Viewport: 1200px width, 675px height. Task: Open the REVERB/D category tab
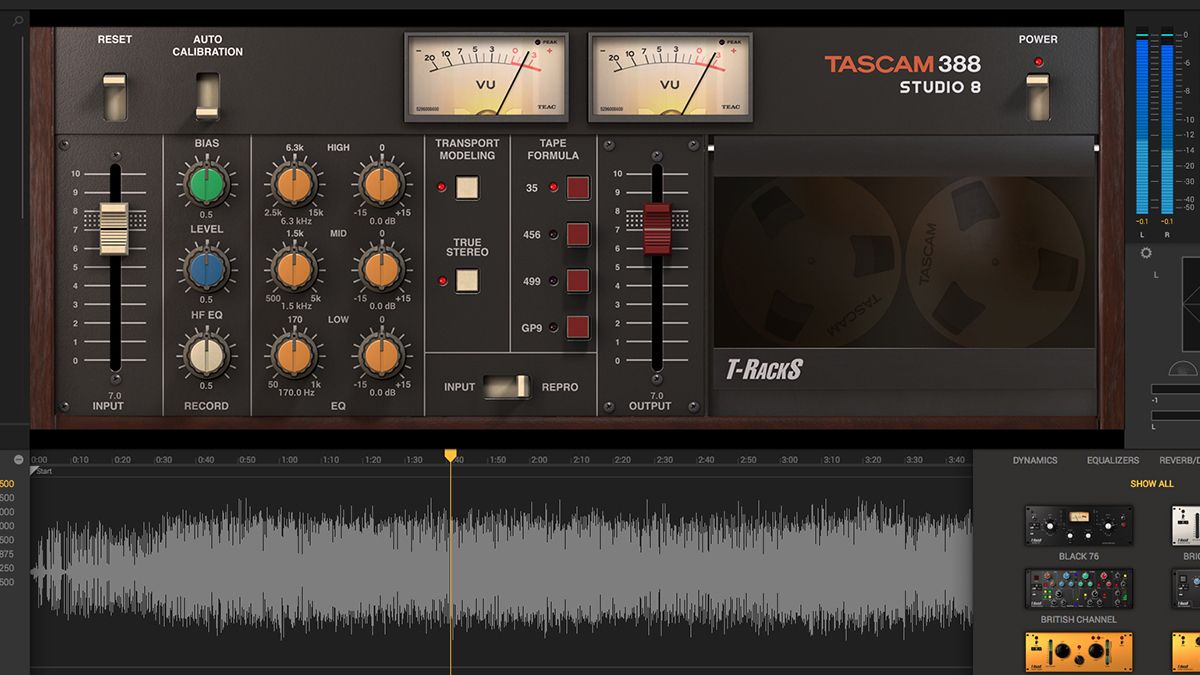coord(1179,460)
